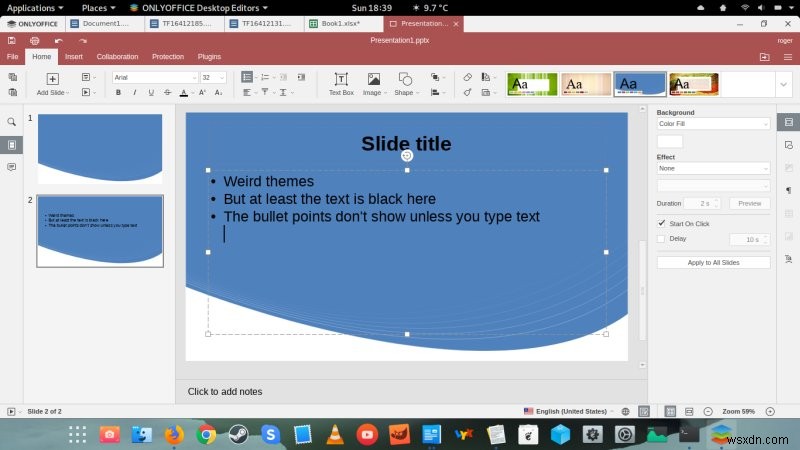This screenshot has width=800, height=450.
Task: Click the Copy icon
Action: pyautogui.click(x=13, y=77)
